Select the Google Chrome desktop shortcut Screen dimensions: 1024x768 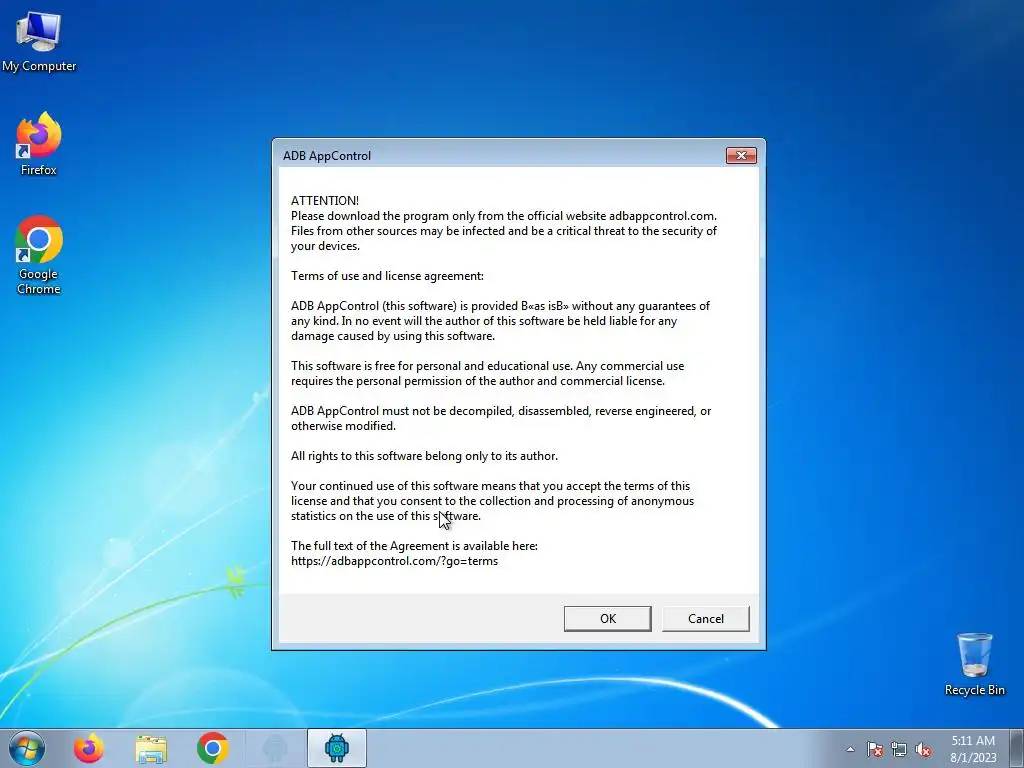(x=39, y=255)
